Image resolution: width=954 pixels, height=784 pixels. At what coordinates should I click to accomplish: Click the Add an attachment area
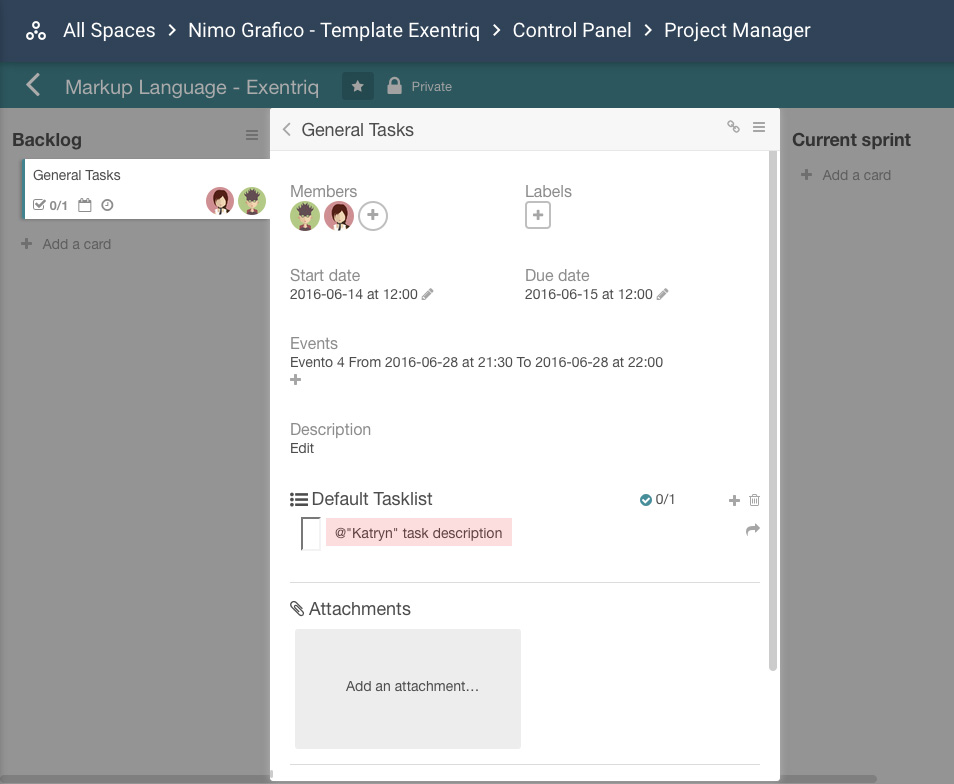408,689
